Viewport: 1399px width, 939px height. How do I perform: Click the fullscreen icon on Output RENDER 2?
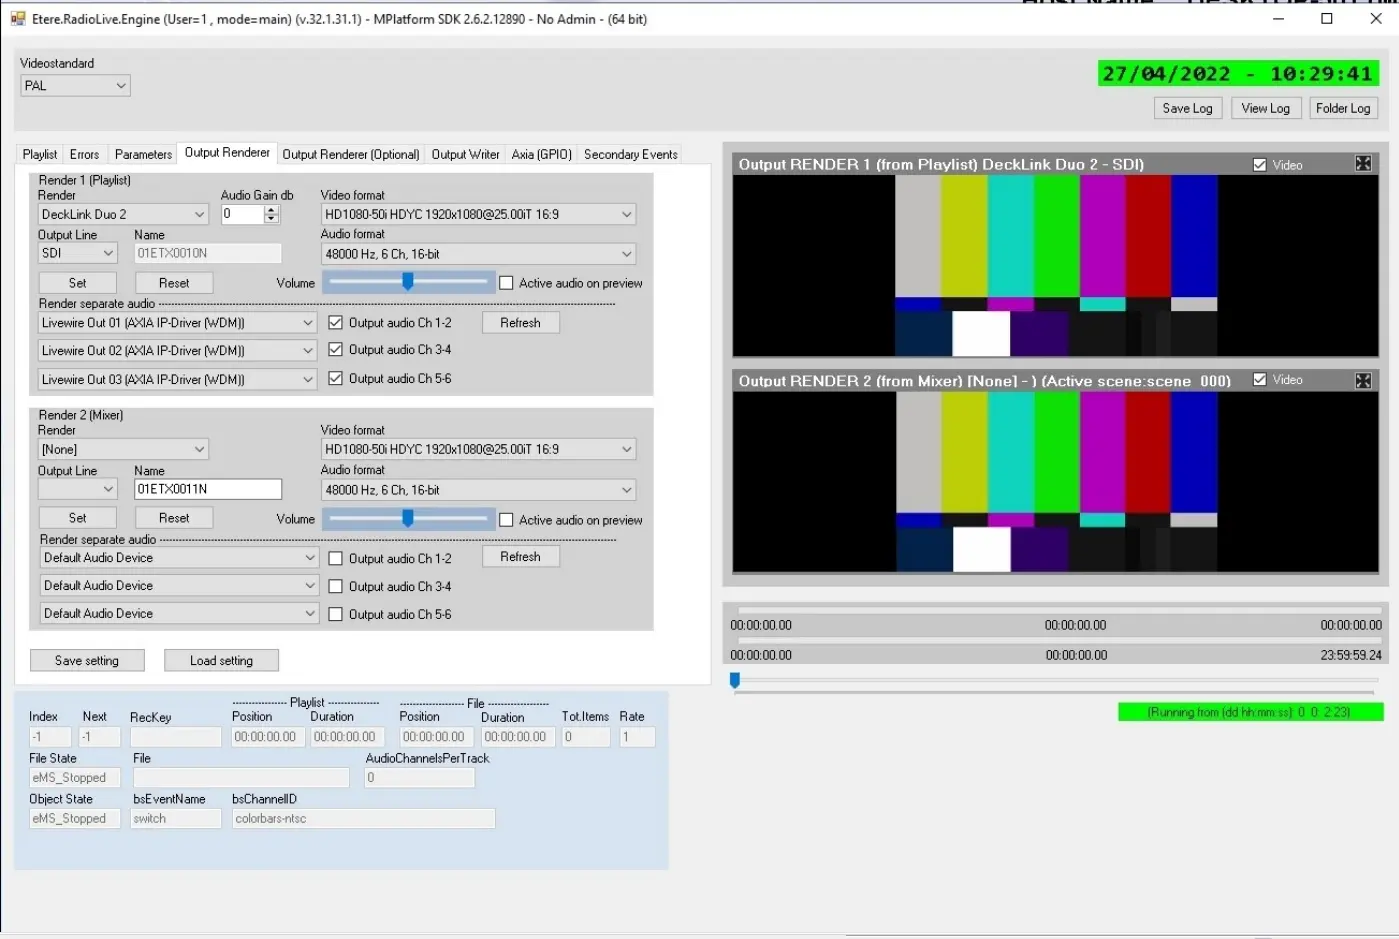[x=1363, y=381]
